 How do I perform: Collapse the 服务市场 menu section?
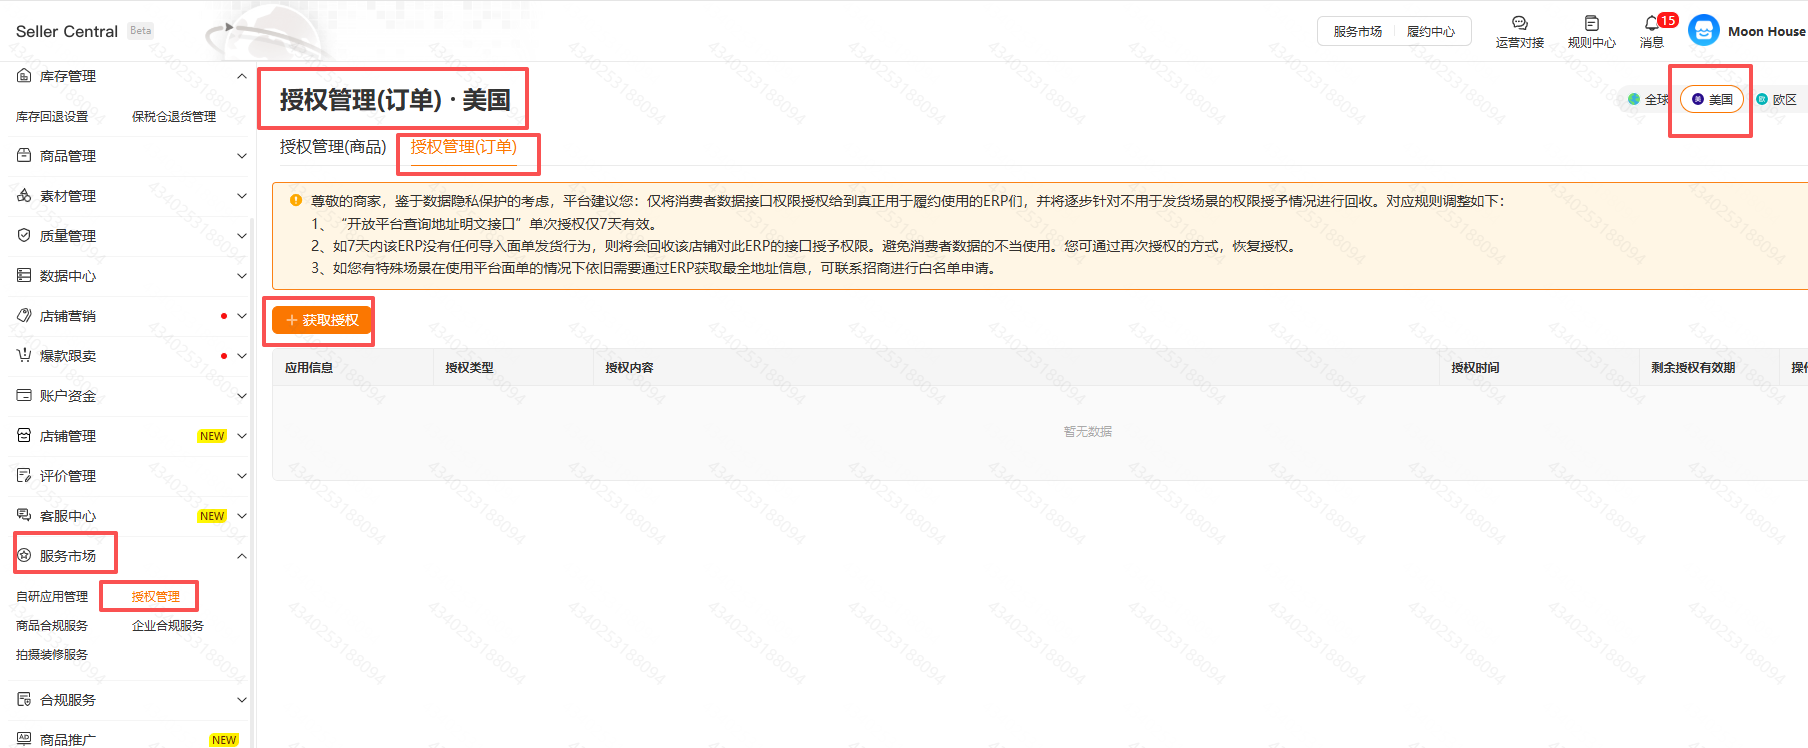[241, 556]
